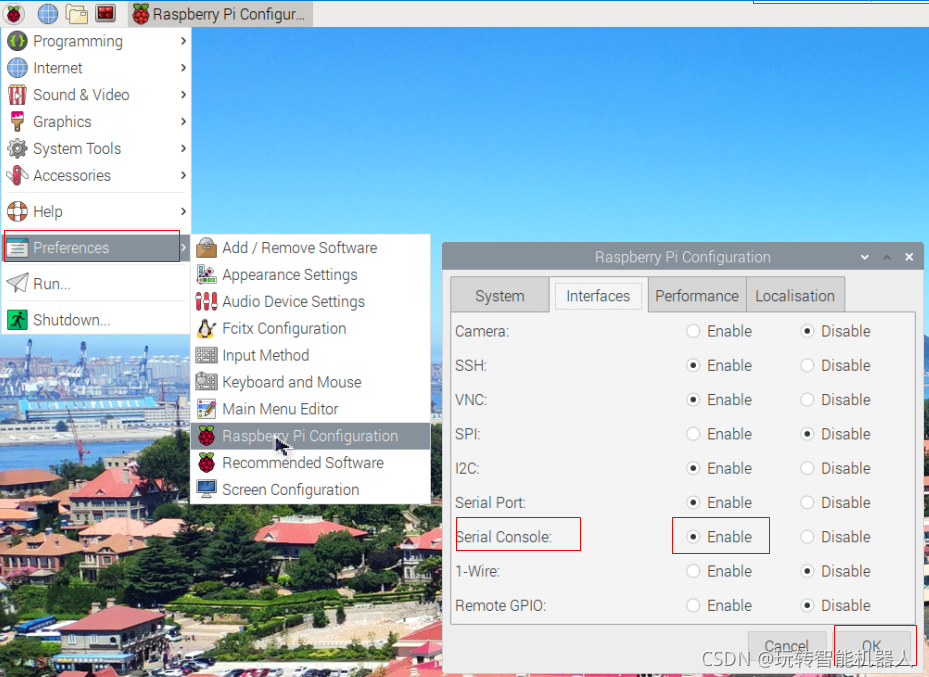This screenshot has width=929, height=677.
Task: Click the Recommended Software raspberry icon
Action: tap(206, 463)
